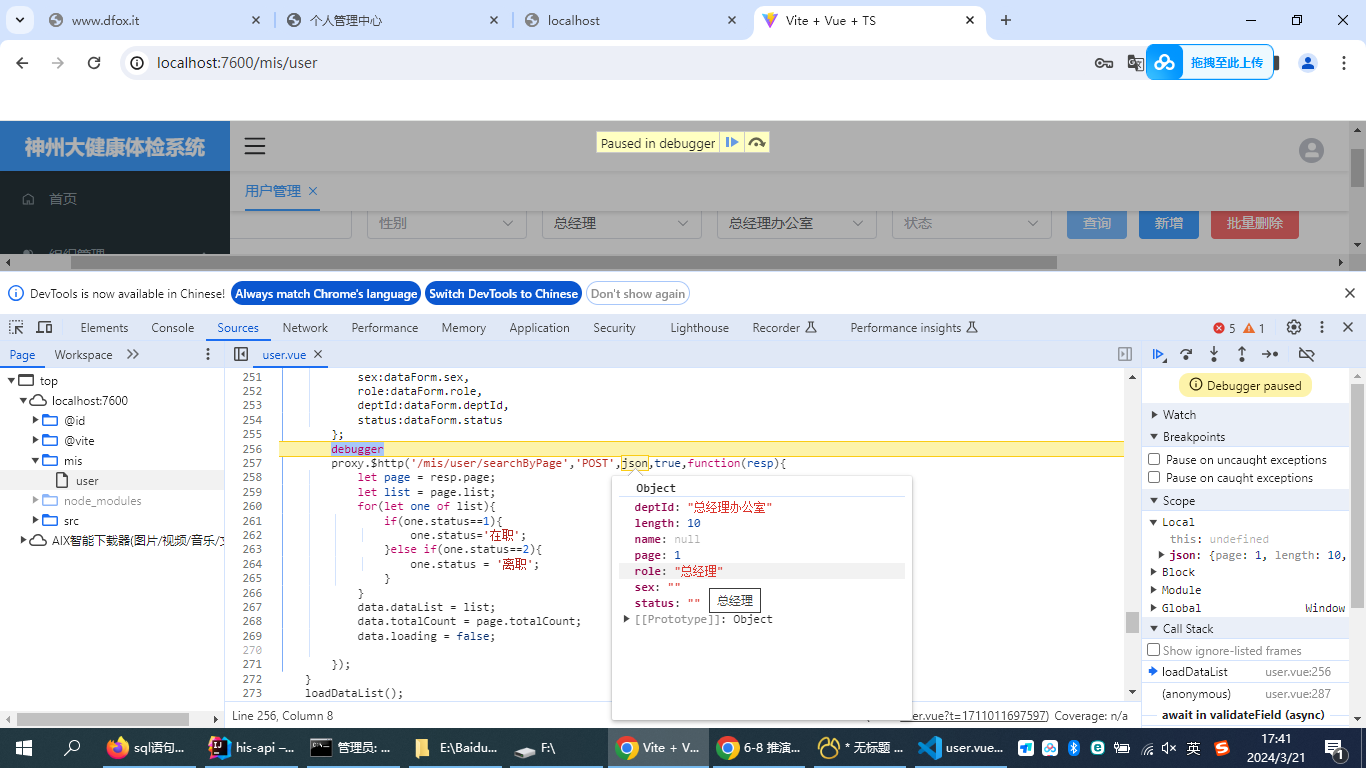
Task: Open DevTools settings gear
Action: coord(1294,328)
